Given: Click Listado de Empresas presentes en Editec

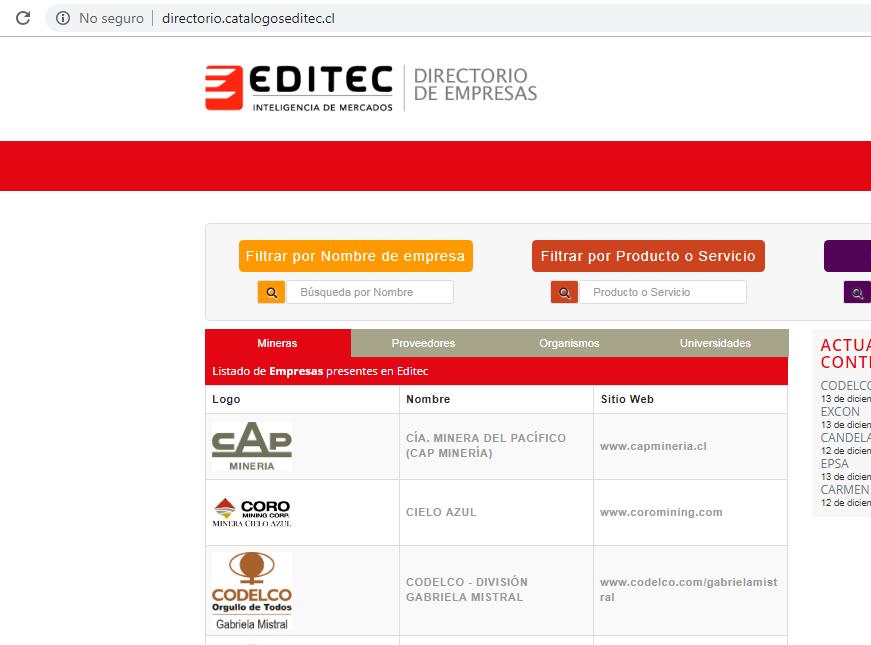Looking at the screenshot, I should tap(320, 371).
